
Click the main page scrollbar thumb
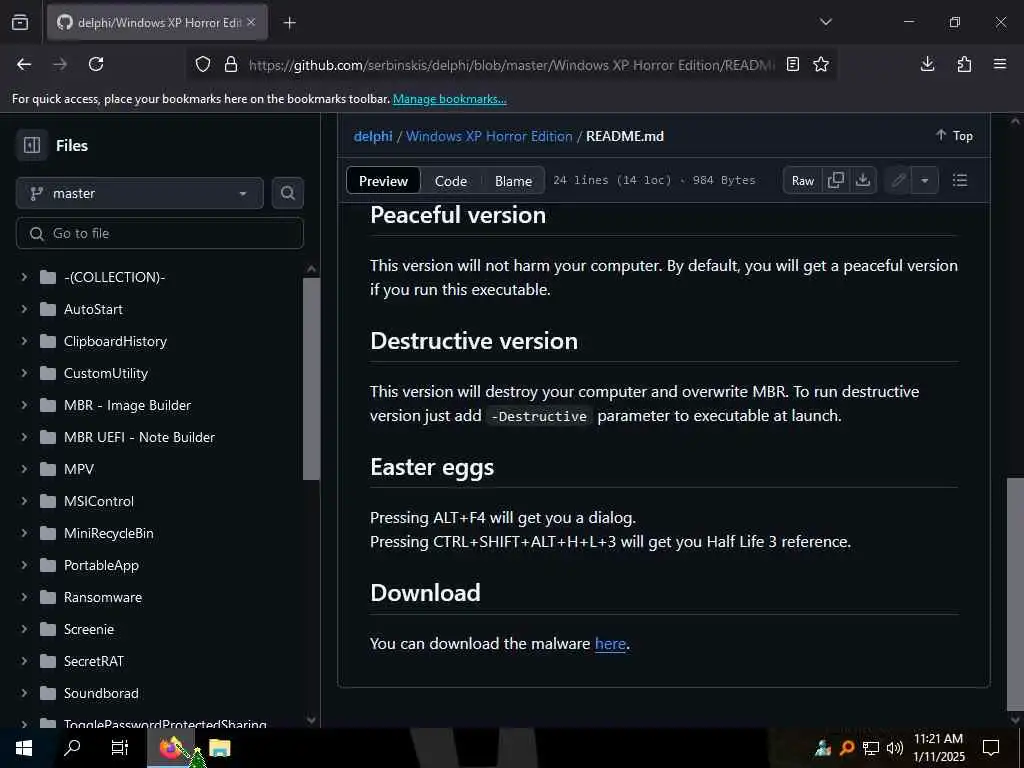tap(1016, 593)
